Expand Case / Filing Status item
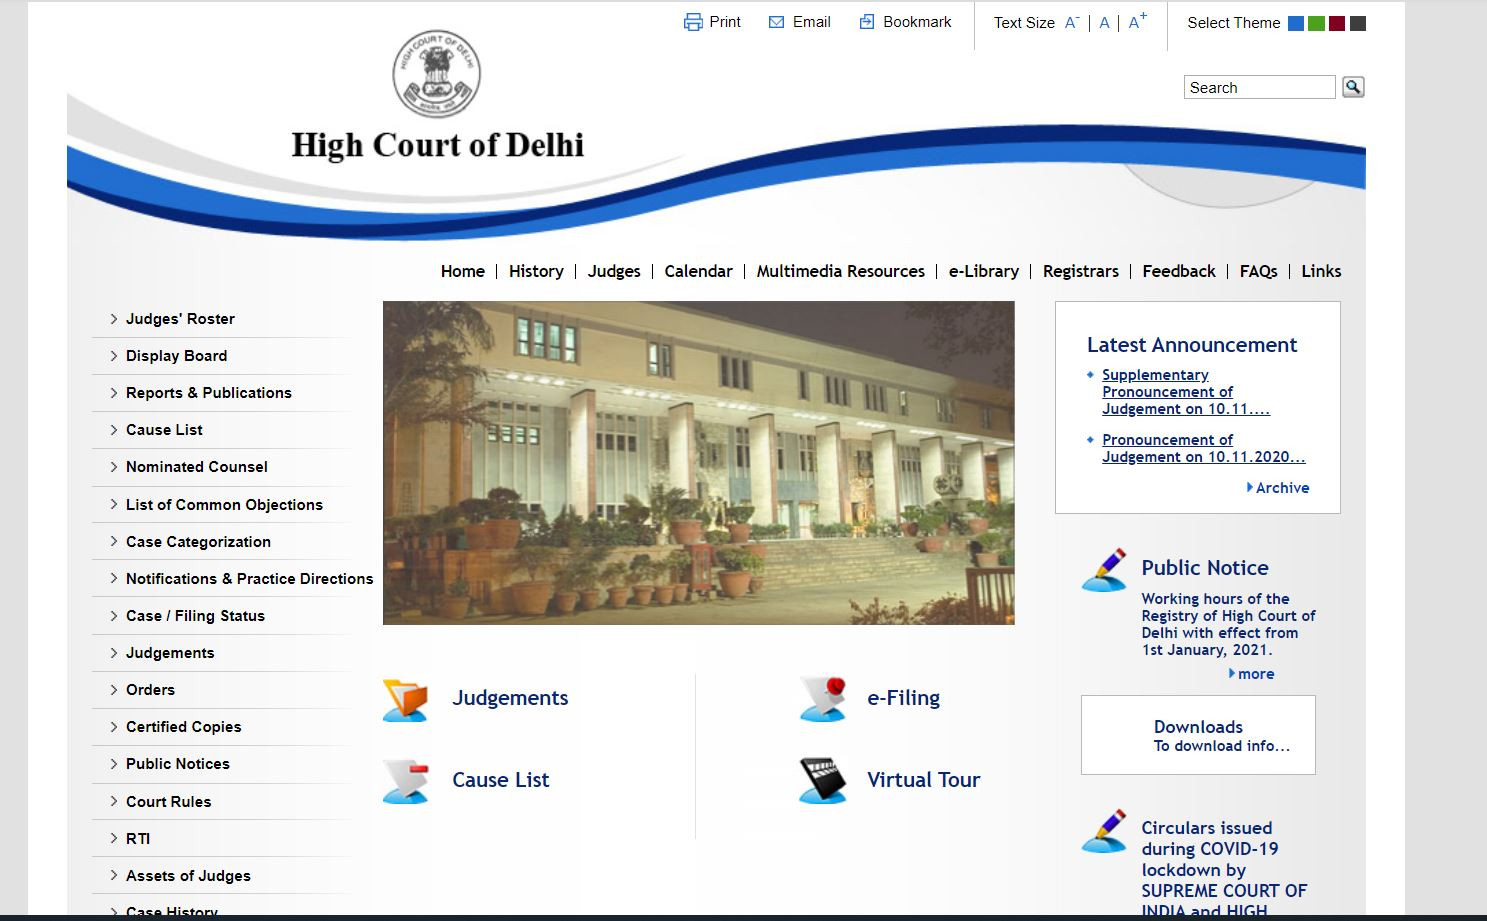This screenshot has width=1487, height=921. pos(195,616)
